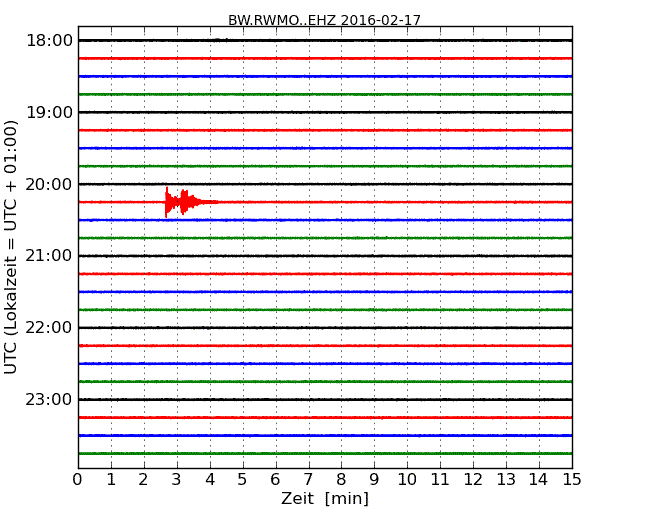Select x-axis tick label 1
The width and height of the screenshot is (650, 520).
click(111, 479)
